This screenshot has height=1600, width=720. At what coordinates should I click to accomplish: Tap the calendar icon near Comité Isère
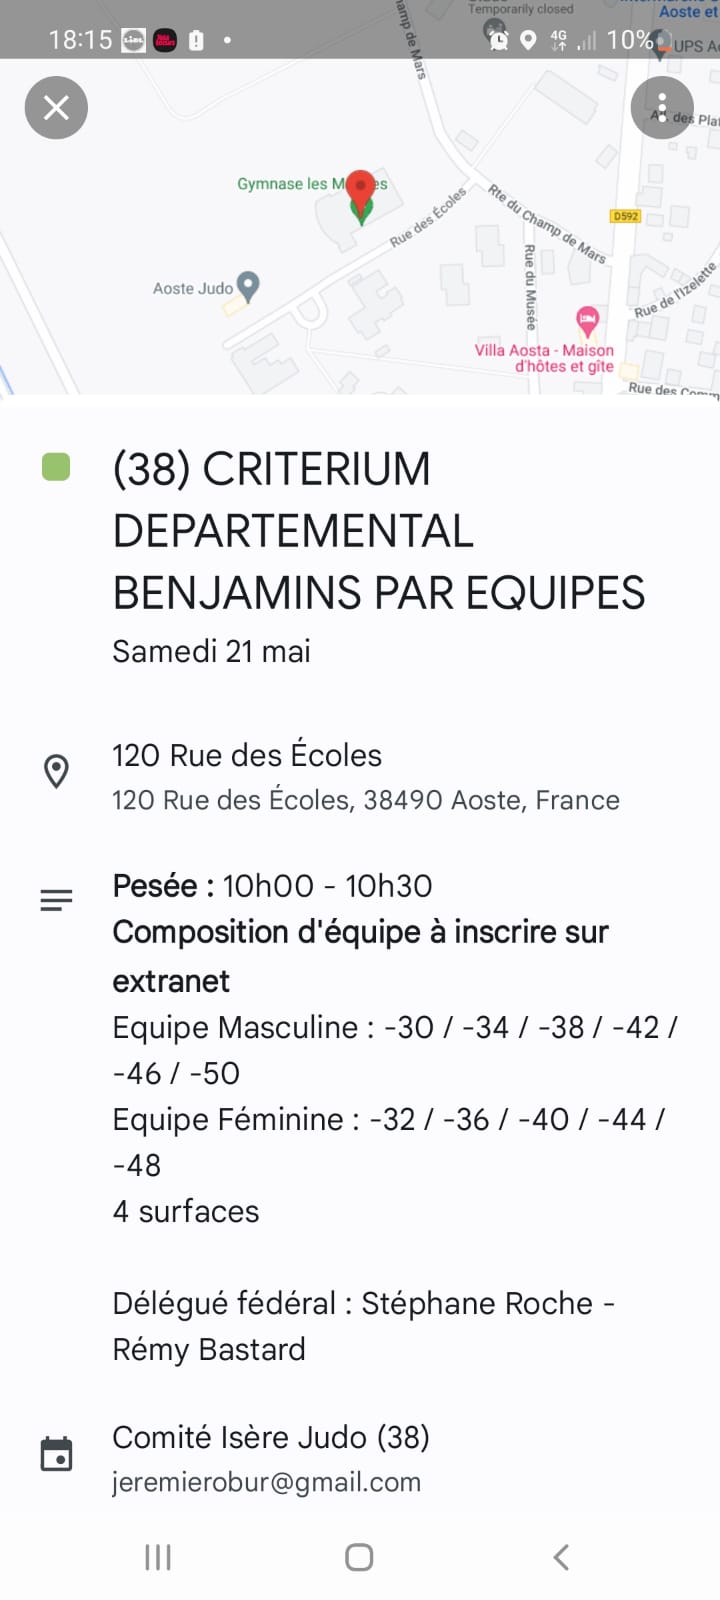coord(57,1455)
